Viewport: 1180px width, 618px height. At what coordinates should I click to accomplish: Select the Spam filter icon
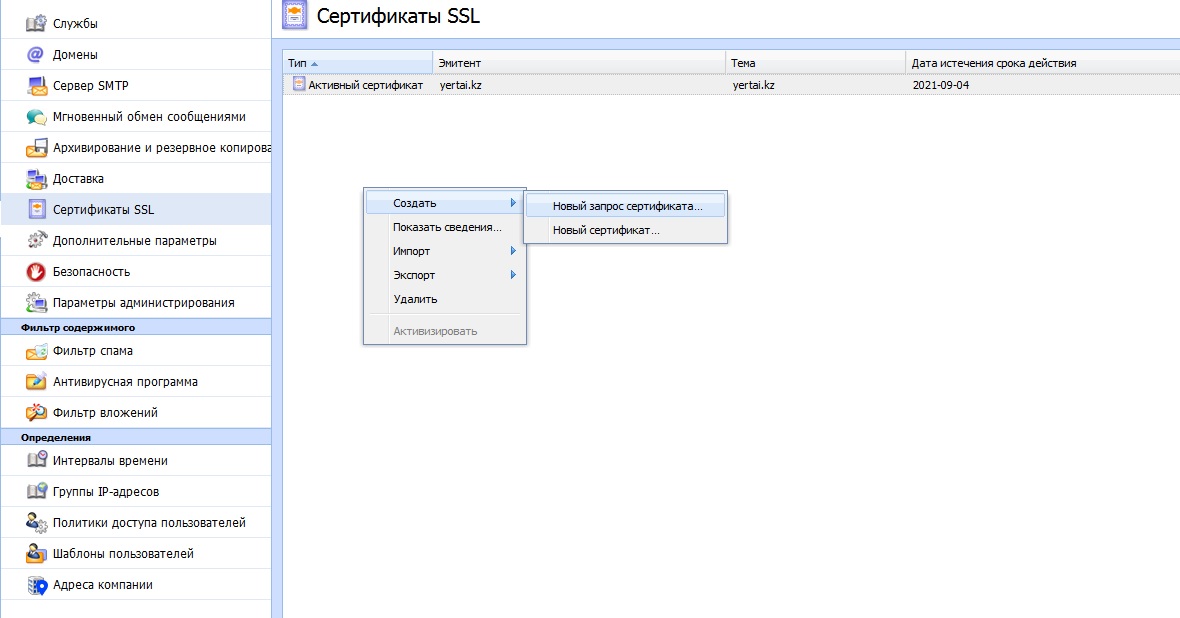pyautogui.click(x=36, y=351)
